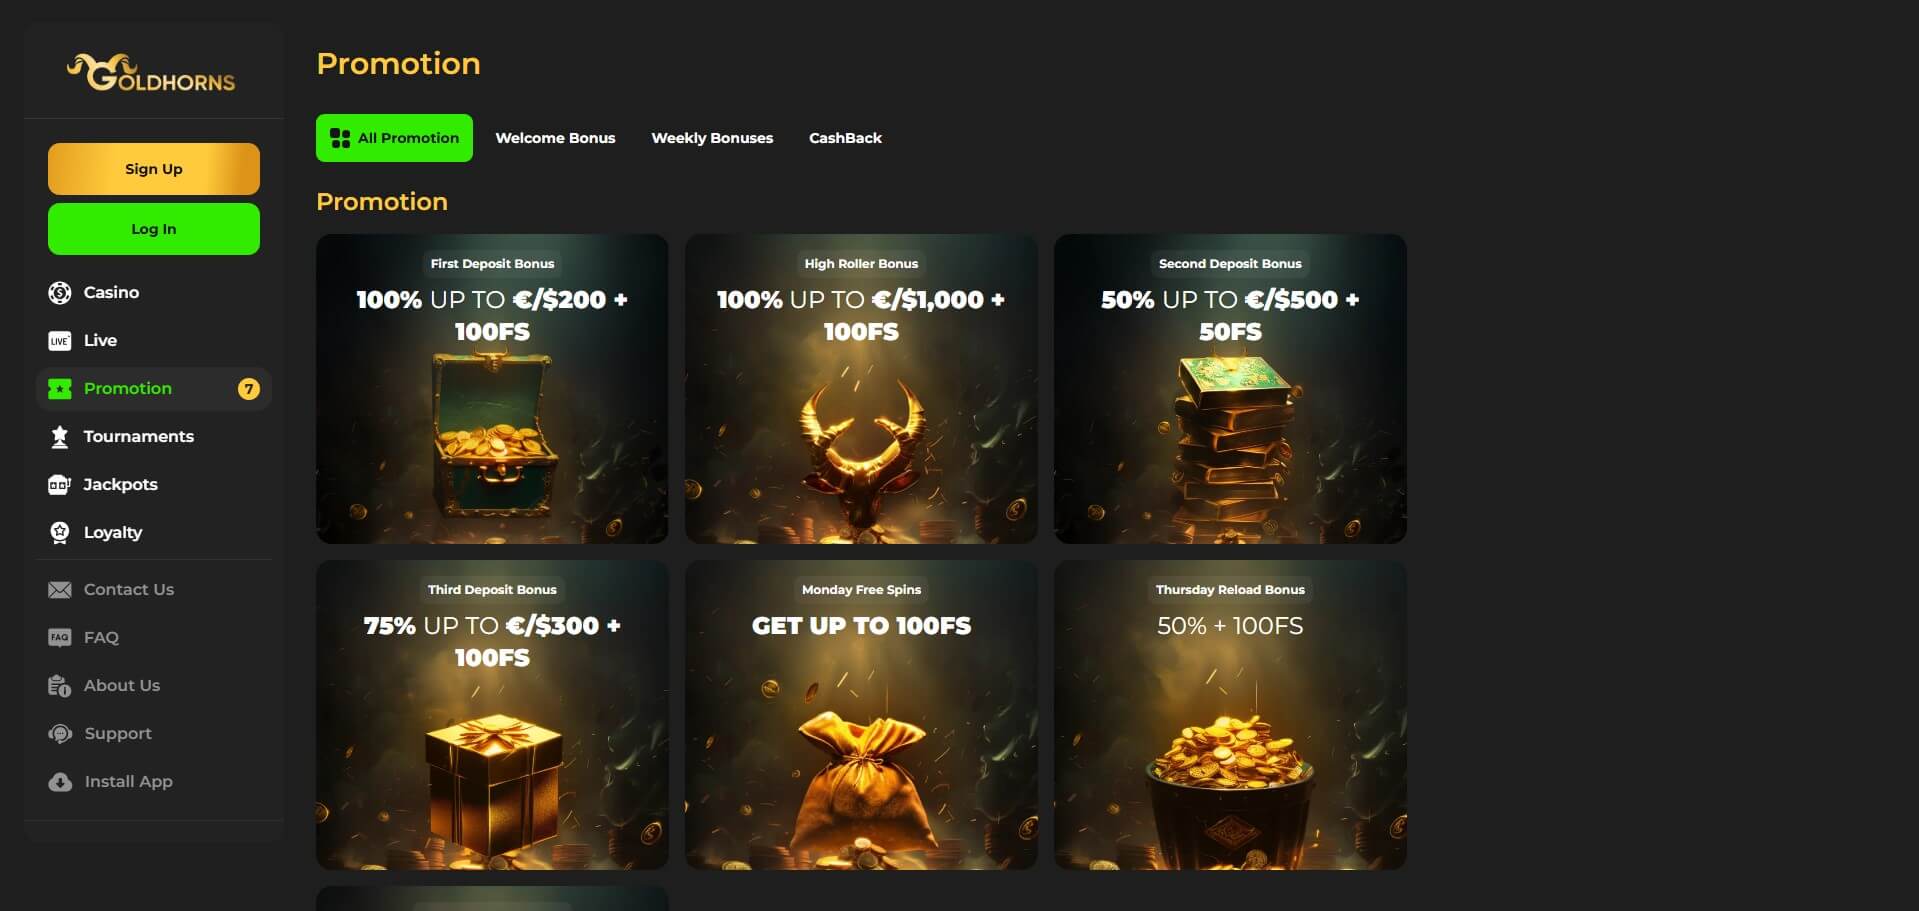Switch to the CashBack tab

click(845, 138)
